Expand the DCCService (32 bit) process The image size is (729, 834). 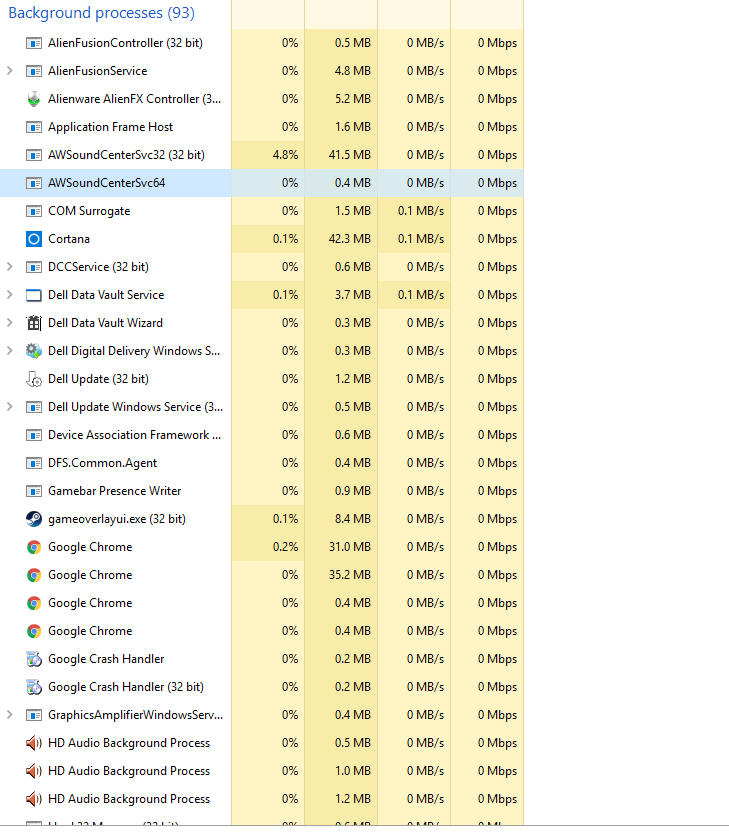coord(10,266)
